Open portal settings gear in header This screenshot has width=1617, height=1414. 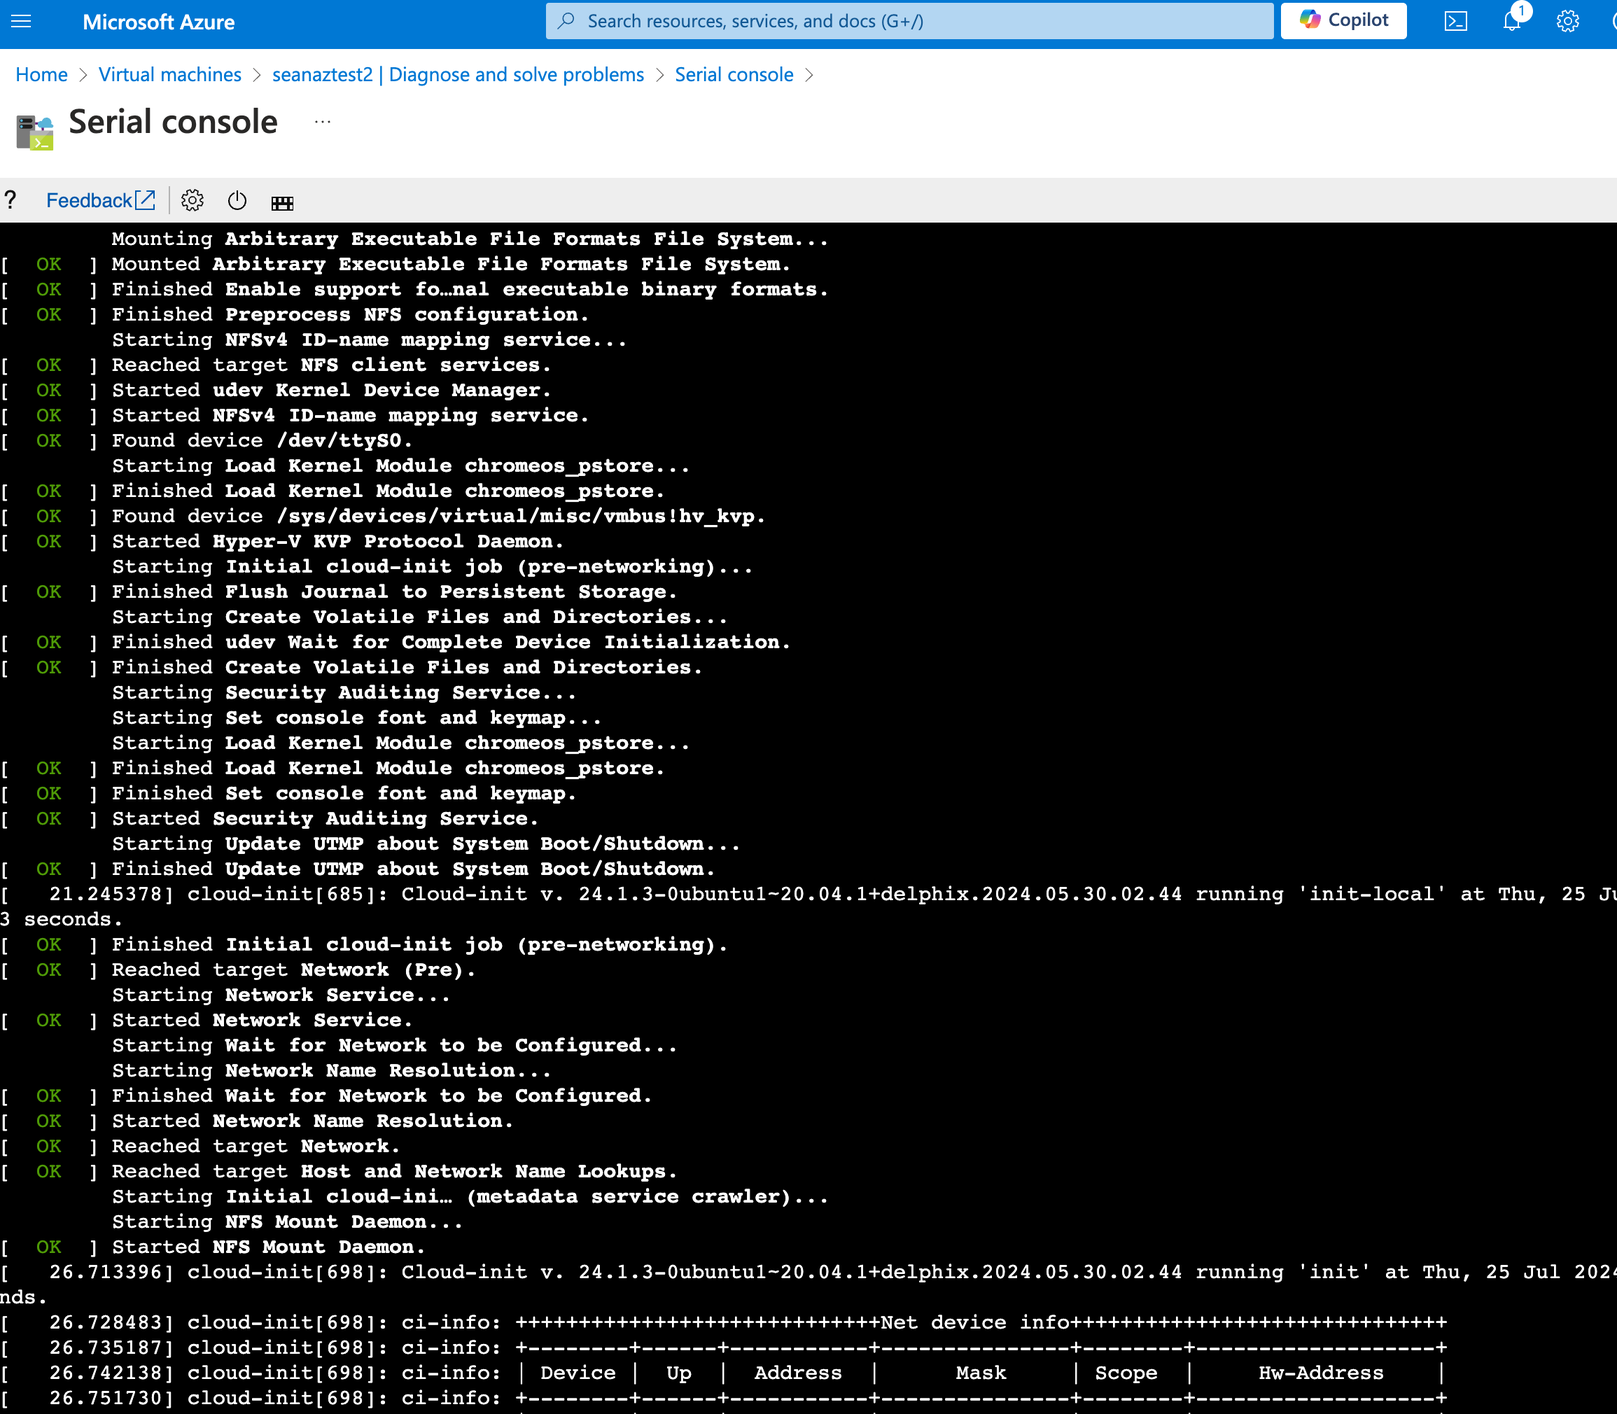(1568, 21)
